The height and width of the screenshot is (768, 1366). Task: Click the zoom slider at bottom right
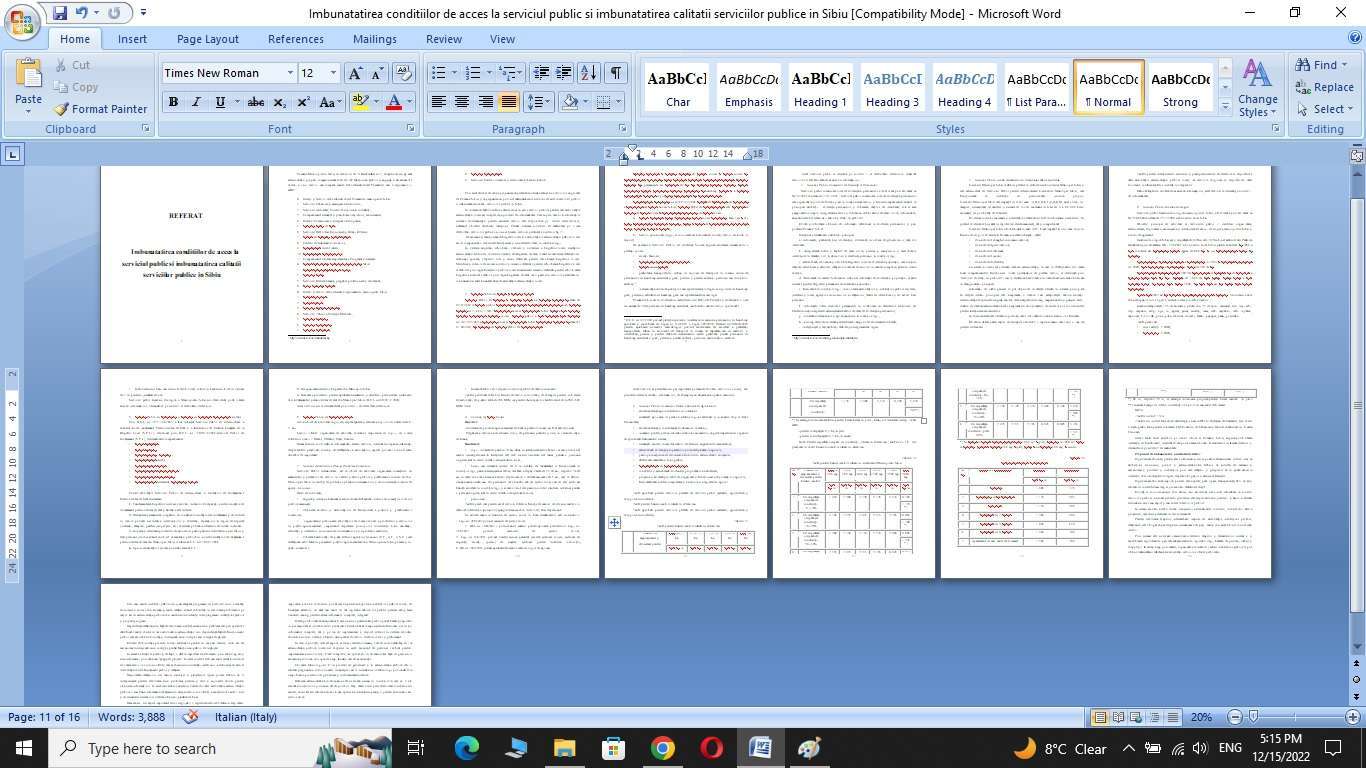pos(1254,717)
